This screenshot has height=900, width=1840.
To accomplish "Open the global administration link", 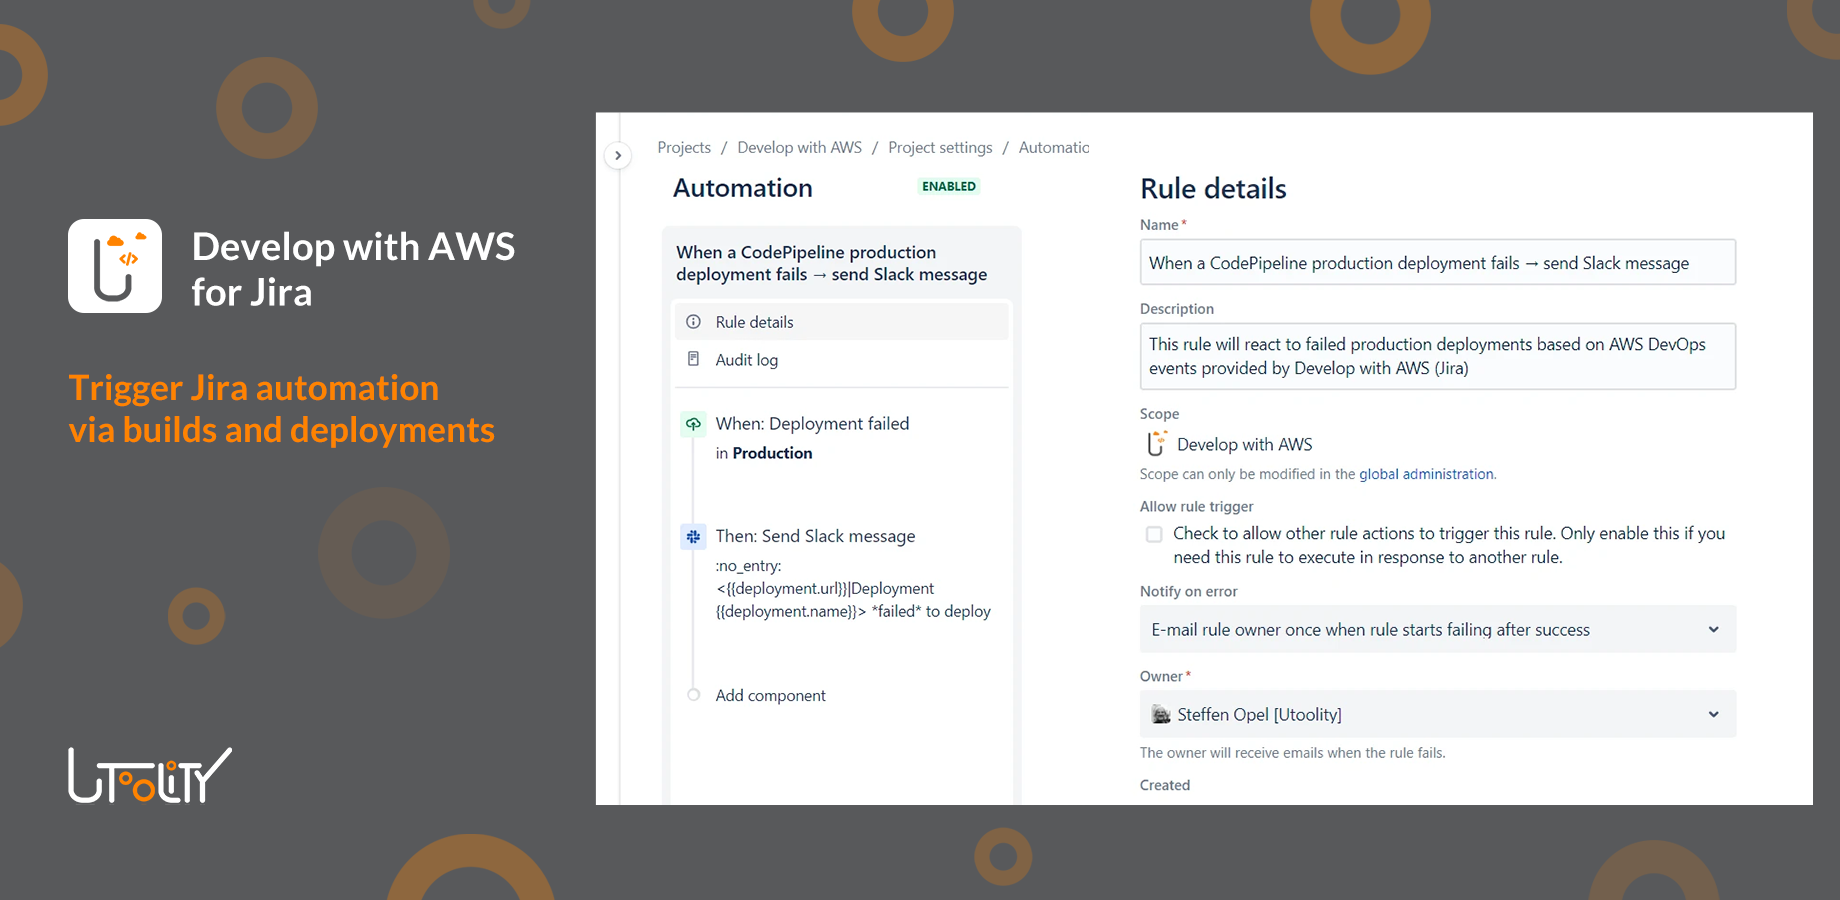I will click(1426, 474).
